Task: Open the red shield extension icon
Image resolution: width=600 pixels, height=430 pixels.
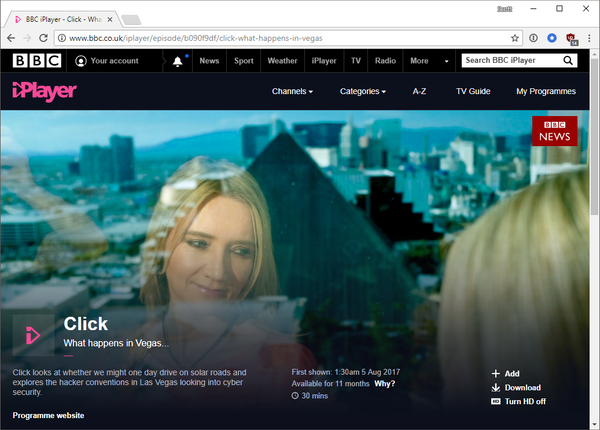Action: tap(572, 39)
